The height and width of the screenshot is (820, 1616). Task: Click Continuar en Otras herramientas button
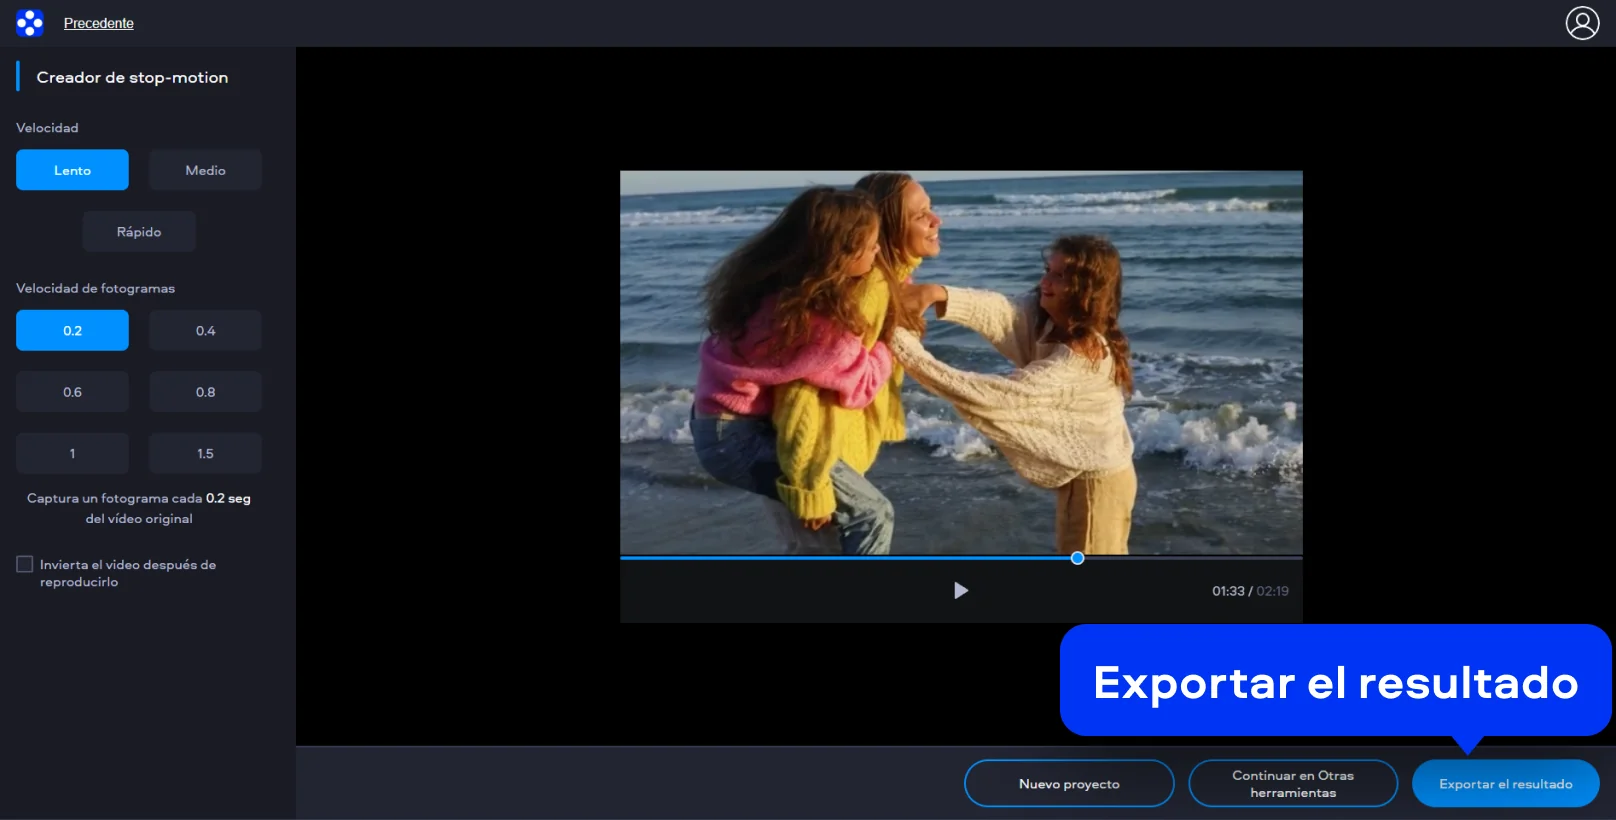click(x=1292, y=784)
